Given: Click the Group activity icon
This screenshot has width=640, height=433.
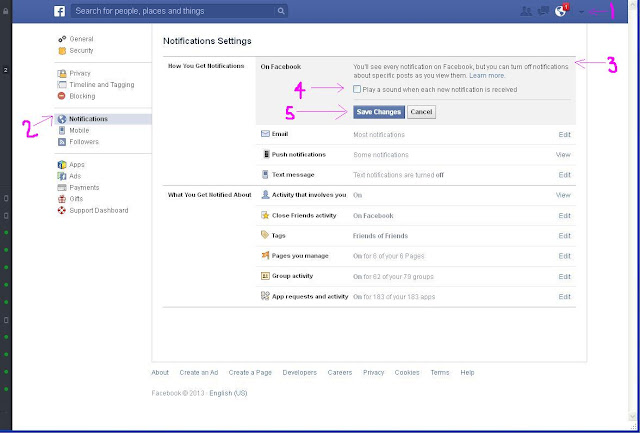Looking at the screenshot, I should pos(265,276).
